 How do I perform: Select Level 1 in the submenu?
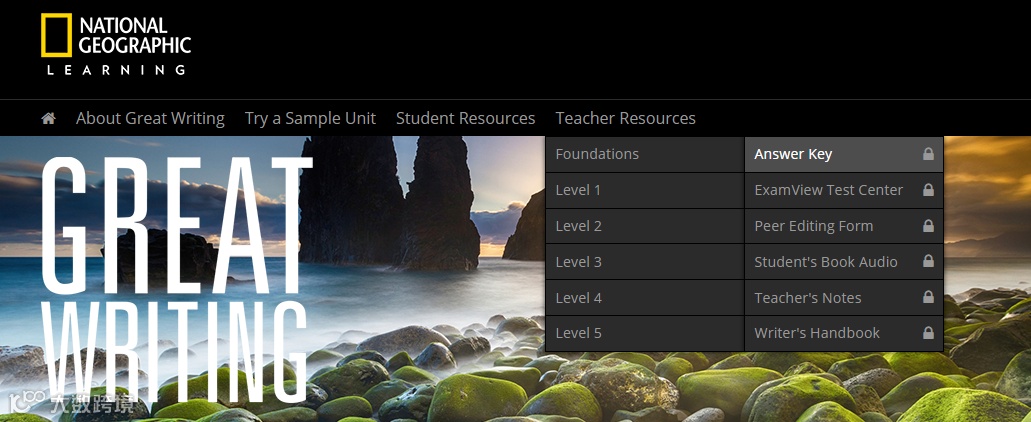tap(645, 191)
